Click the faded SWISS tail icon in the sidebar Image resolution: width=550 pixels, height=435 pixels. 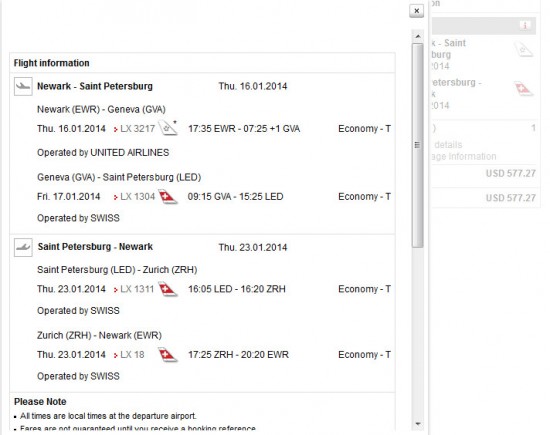coord(523,88)
